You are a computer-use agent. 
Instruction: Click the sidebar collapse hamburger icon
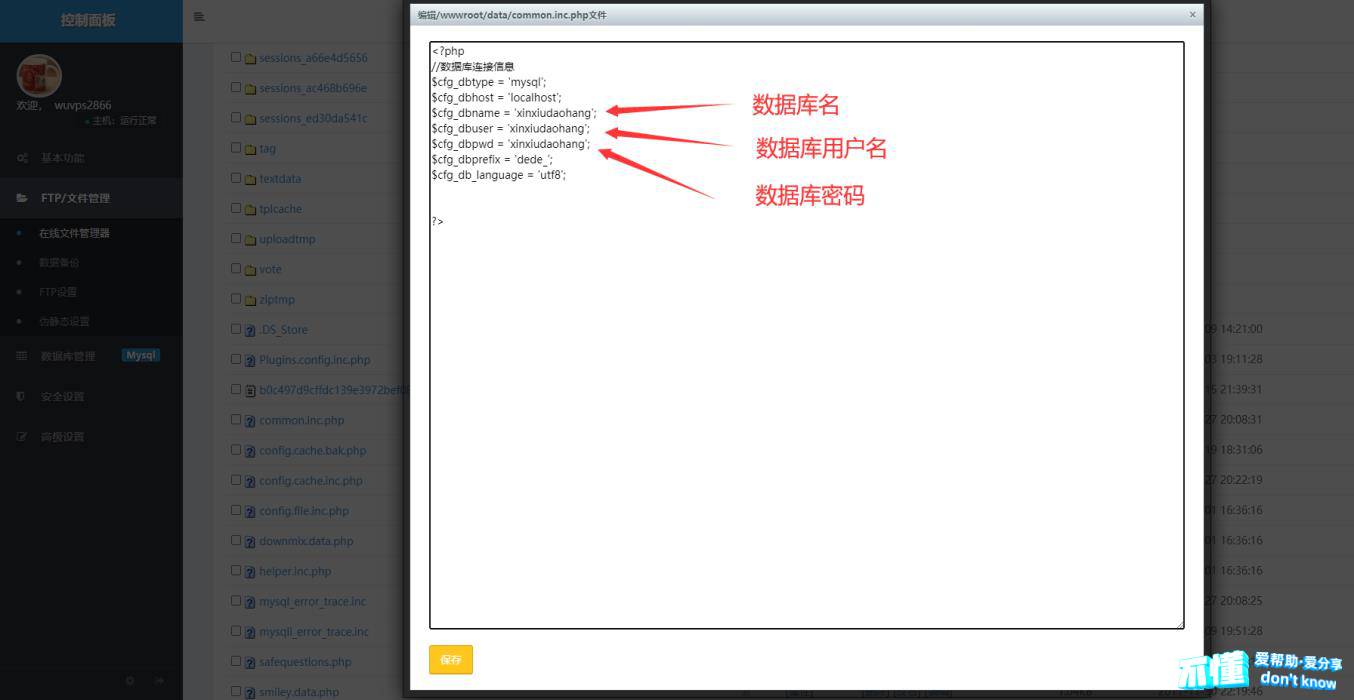pyautogui.click(x=199, y=17)
